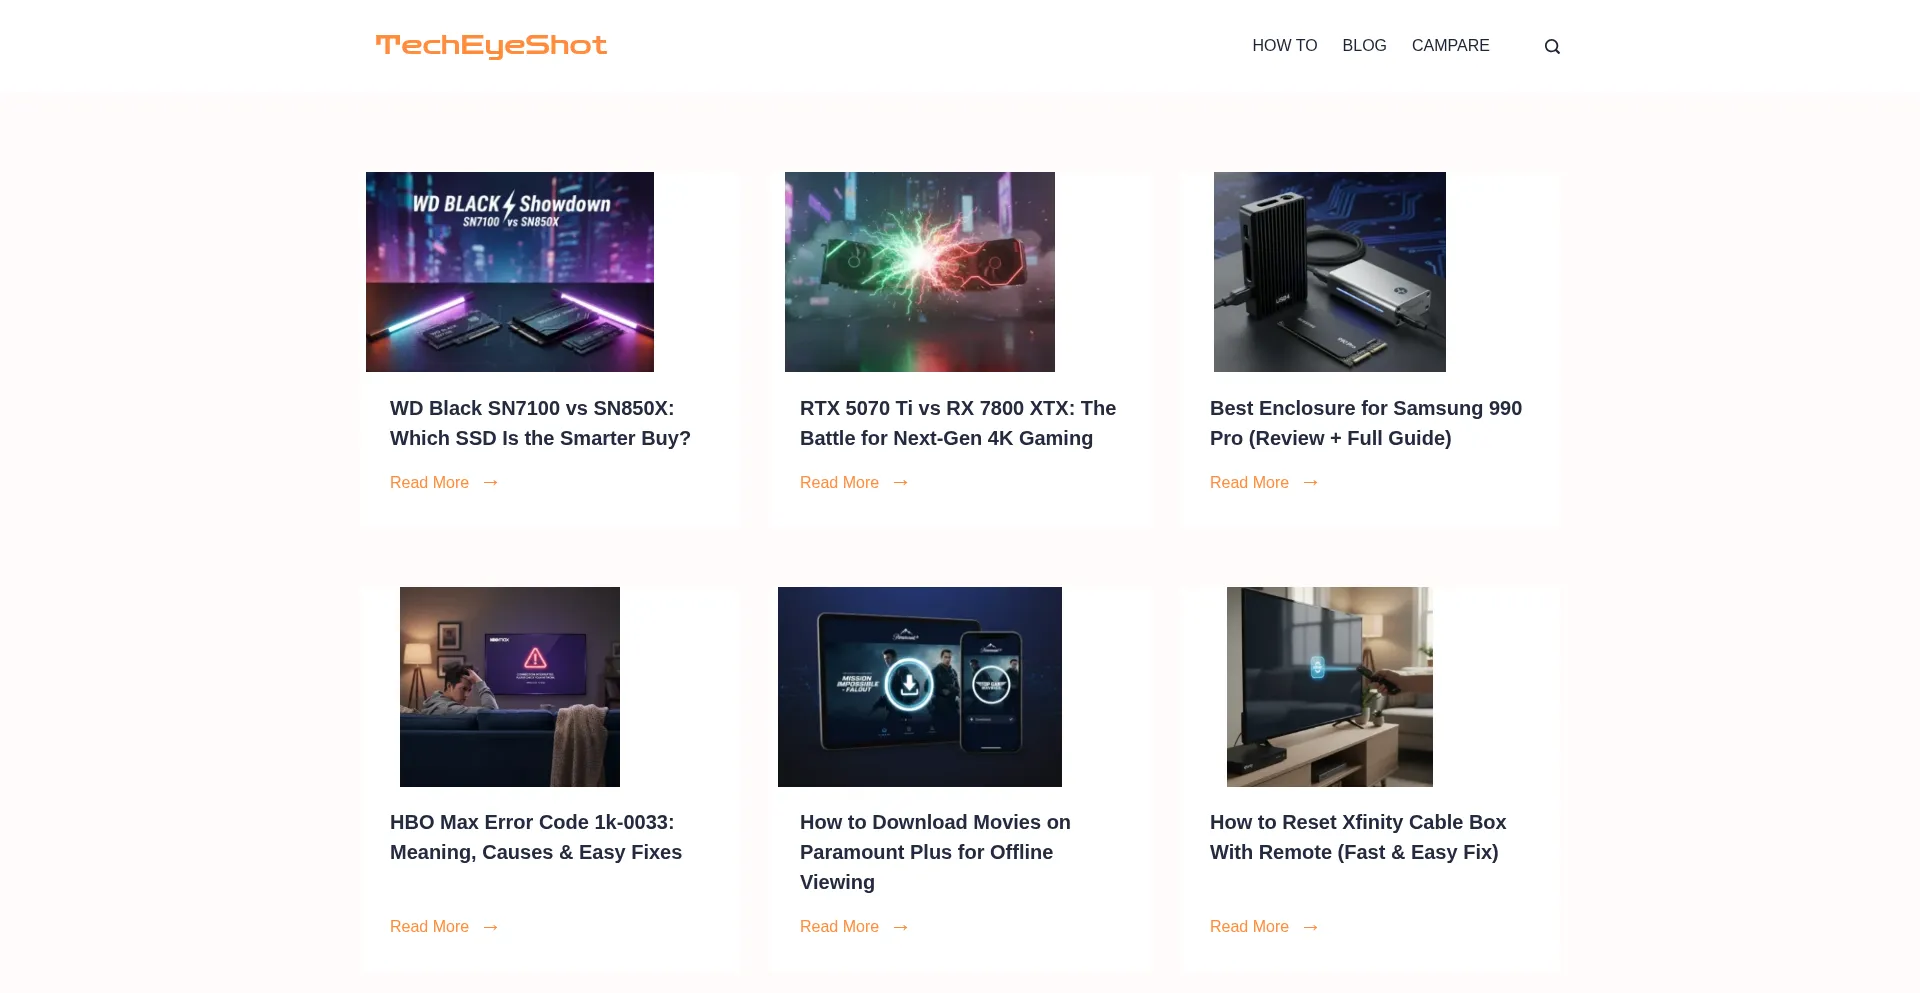Click Read More under WD Black article
1920x993 pixels.
click(429, 483)
